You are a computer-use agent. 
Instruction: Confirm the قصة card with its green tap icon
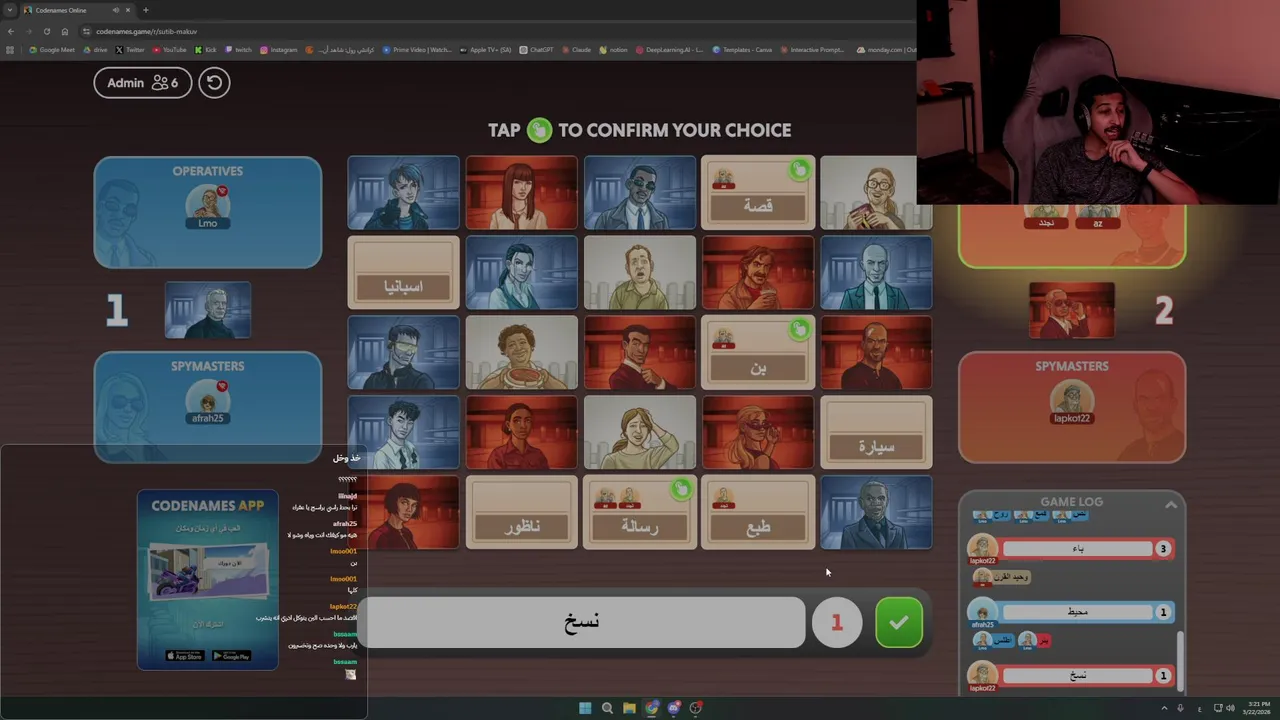pyautogui.click(x=798, y=170)
